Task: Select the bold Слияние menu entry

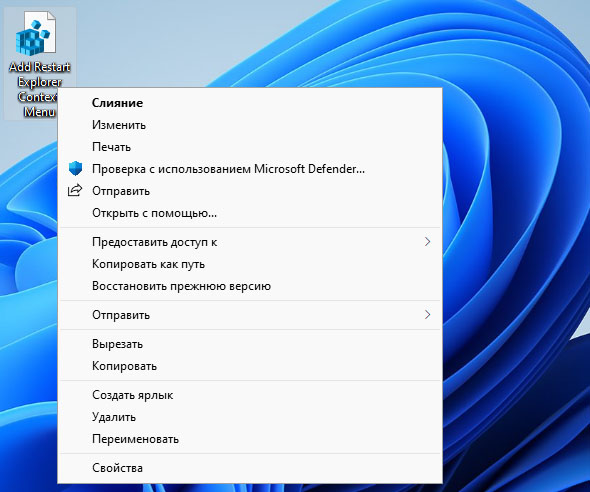Action: click(250, 103)
